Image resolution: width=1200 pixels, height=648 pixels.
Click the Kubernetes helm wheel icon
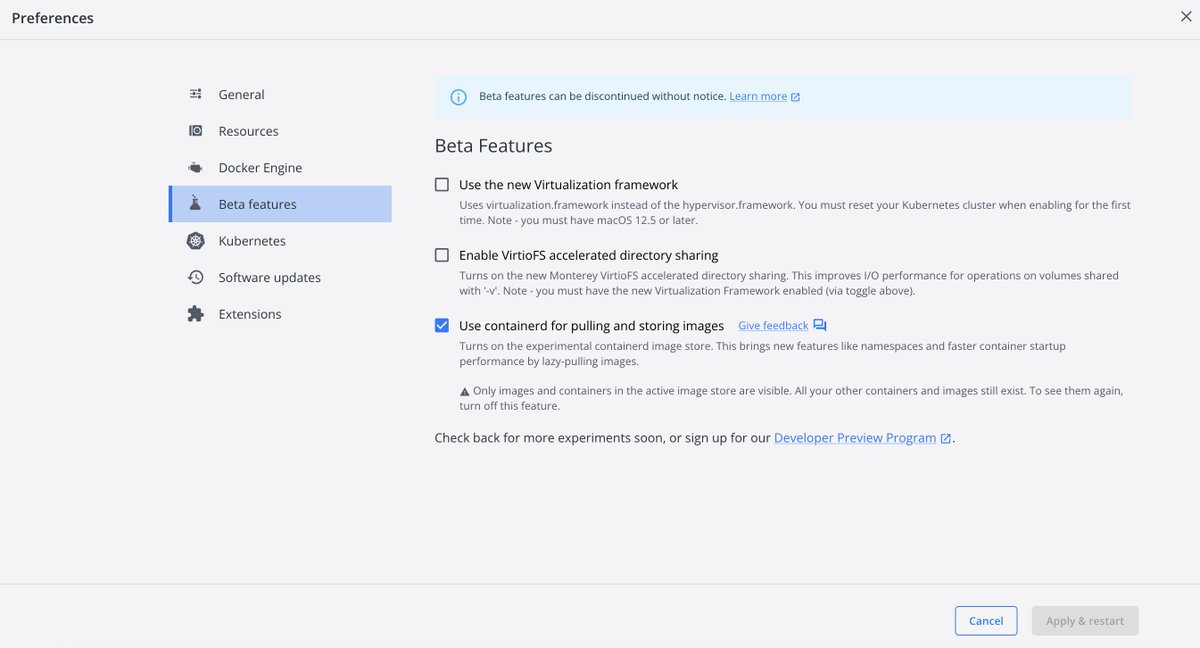pyautogui.click(x=196, y=241)
